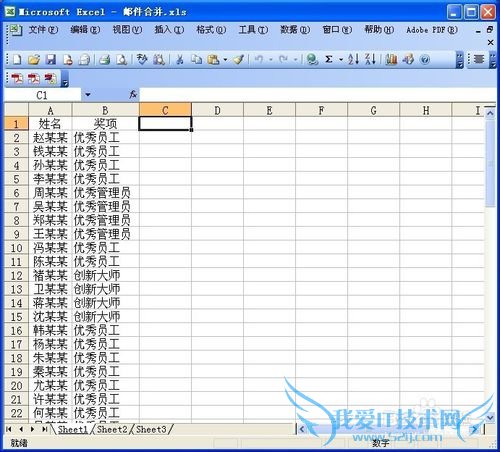The height and width of the screenshot is (452, 500).
Task: Select cell 创新大师 in row 12
Action: click(105, 275)
